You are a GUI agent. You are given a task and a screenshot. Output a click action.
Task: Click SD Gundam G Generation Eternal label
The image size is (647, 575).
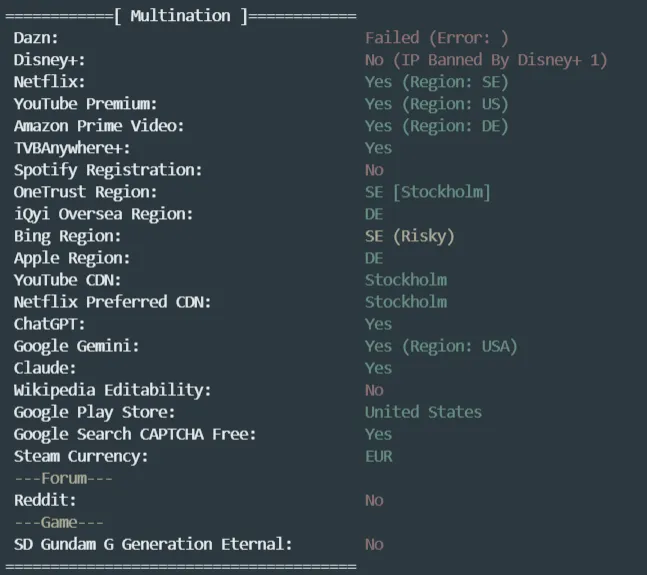click(x=153, y=544)
